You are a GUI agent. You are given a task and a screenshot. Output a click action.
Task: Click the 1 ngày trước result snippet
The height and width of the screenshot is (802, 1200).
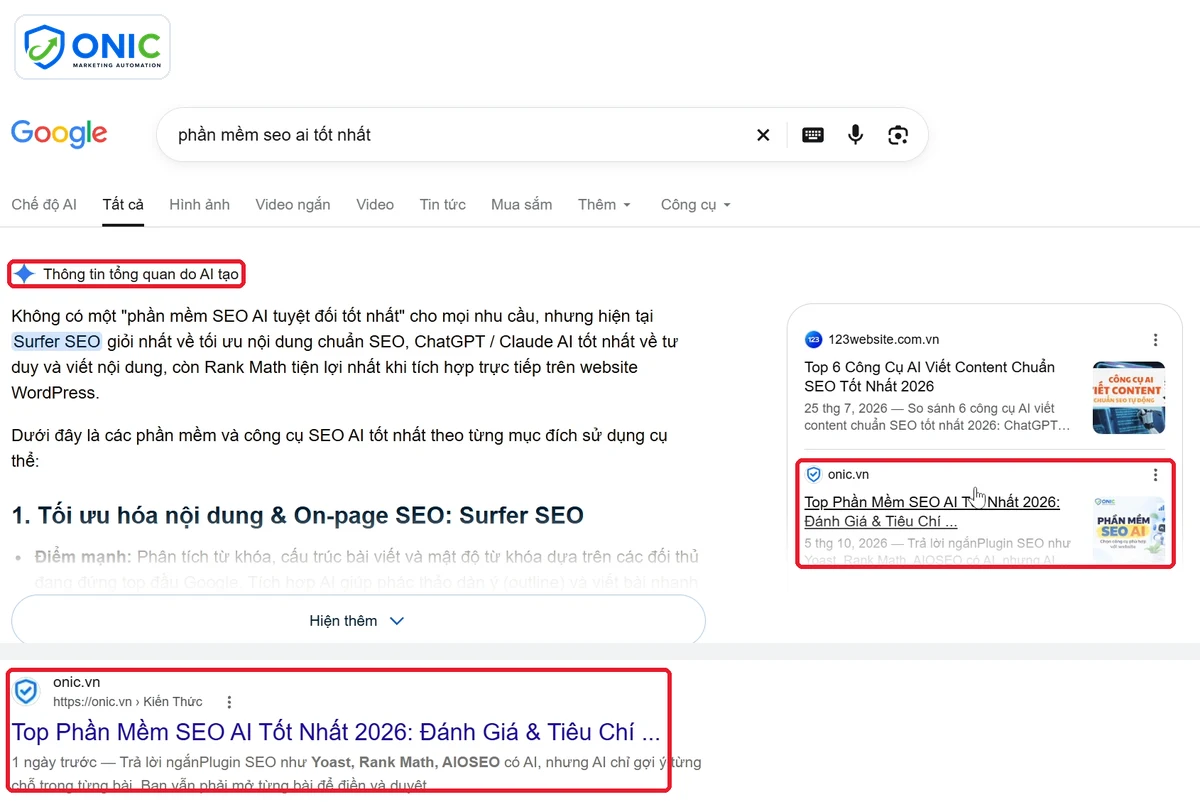(x=356, y=774)
